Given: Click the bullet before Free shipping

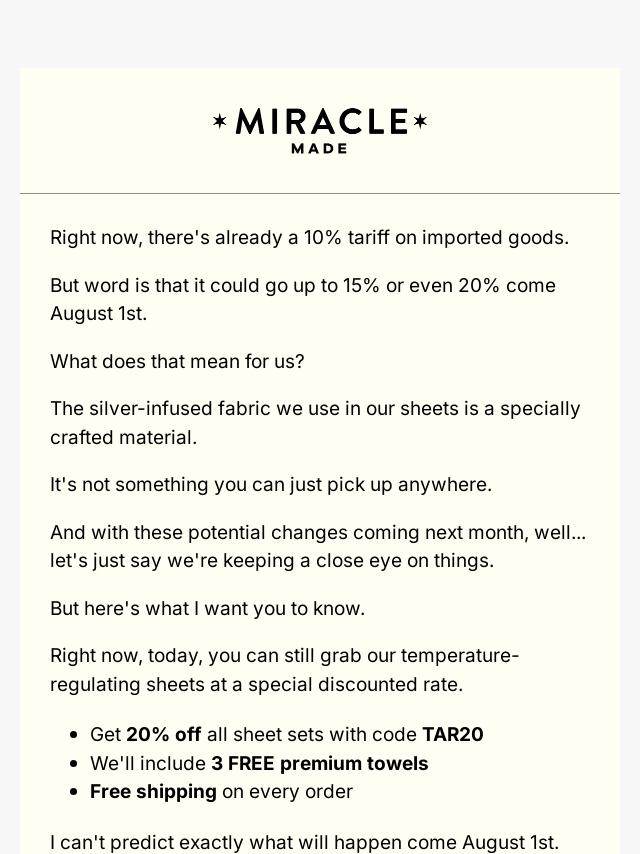Looking at the screenshot, I should point(74,792).
